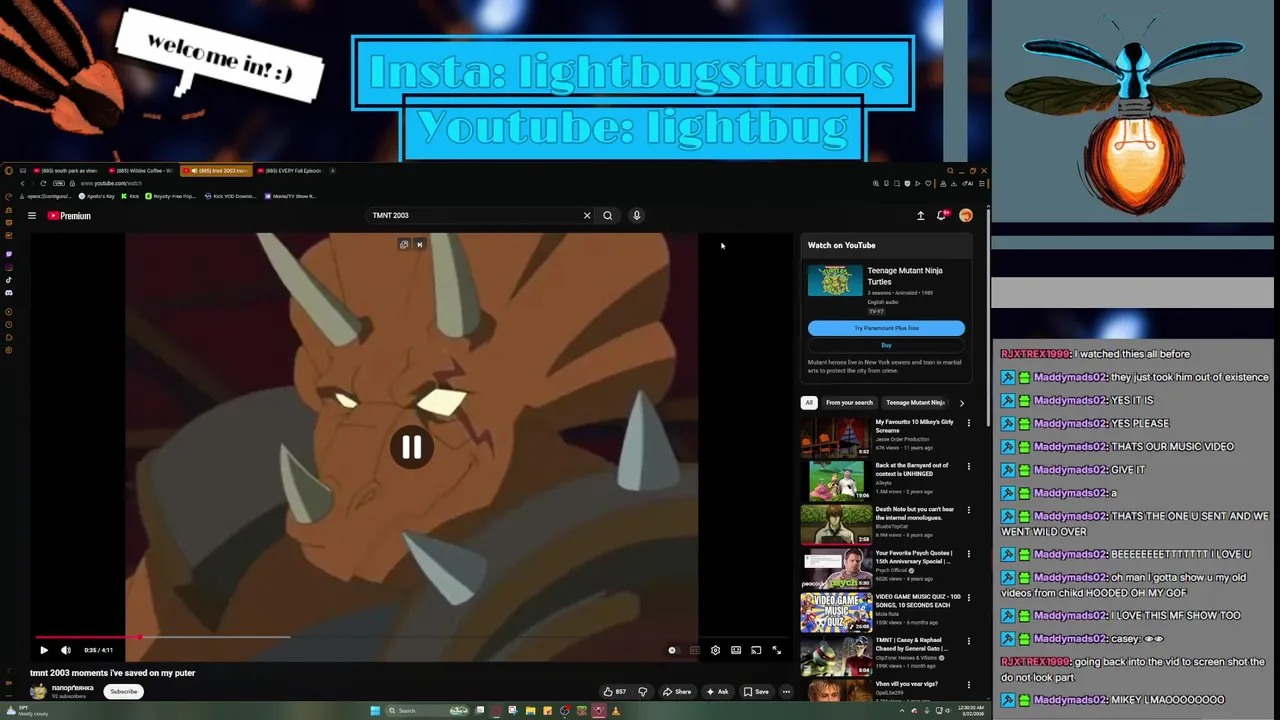Click the Windows taskbar Search box
Viewport: 1280px width, 720px height.
click(428, 711)
